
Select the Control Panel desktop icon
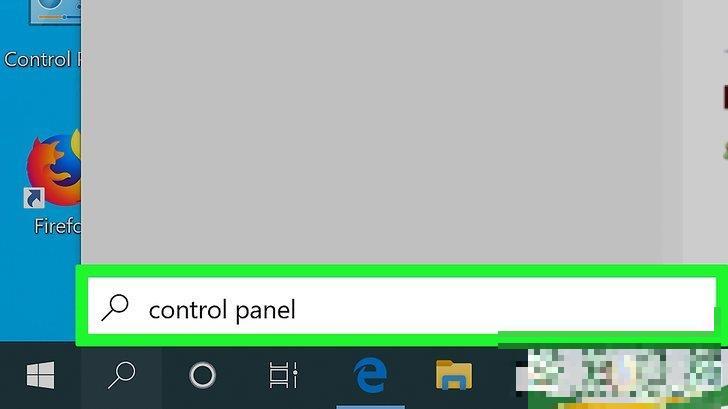click(55, 12)
